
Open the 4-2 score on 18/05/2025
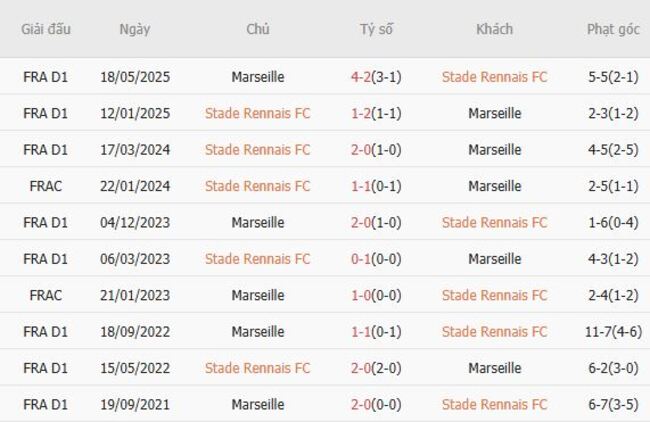tap(364, 76)
